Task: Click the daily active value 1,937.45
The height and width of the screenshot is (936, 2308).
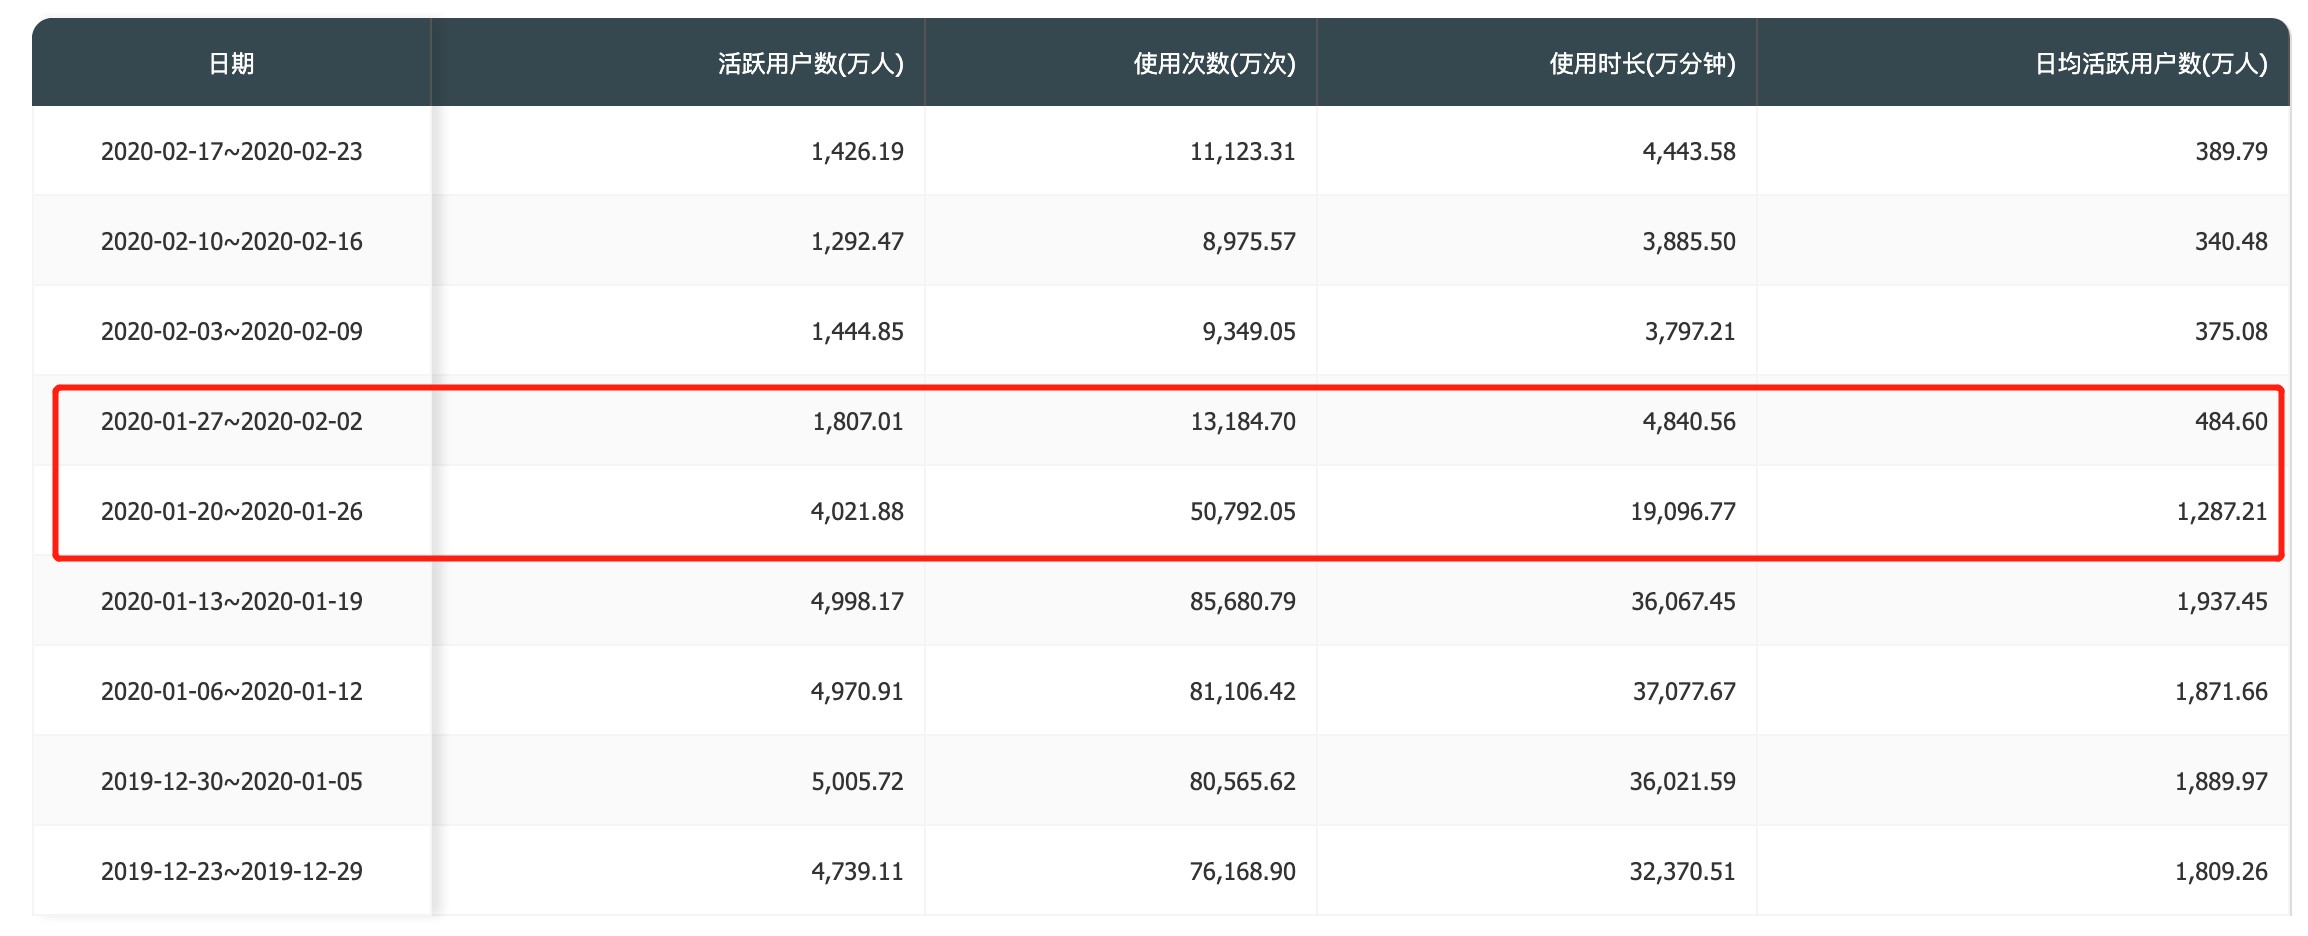Action: tap(2221, 602)
